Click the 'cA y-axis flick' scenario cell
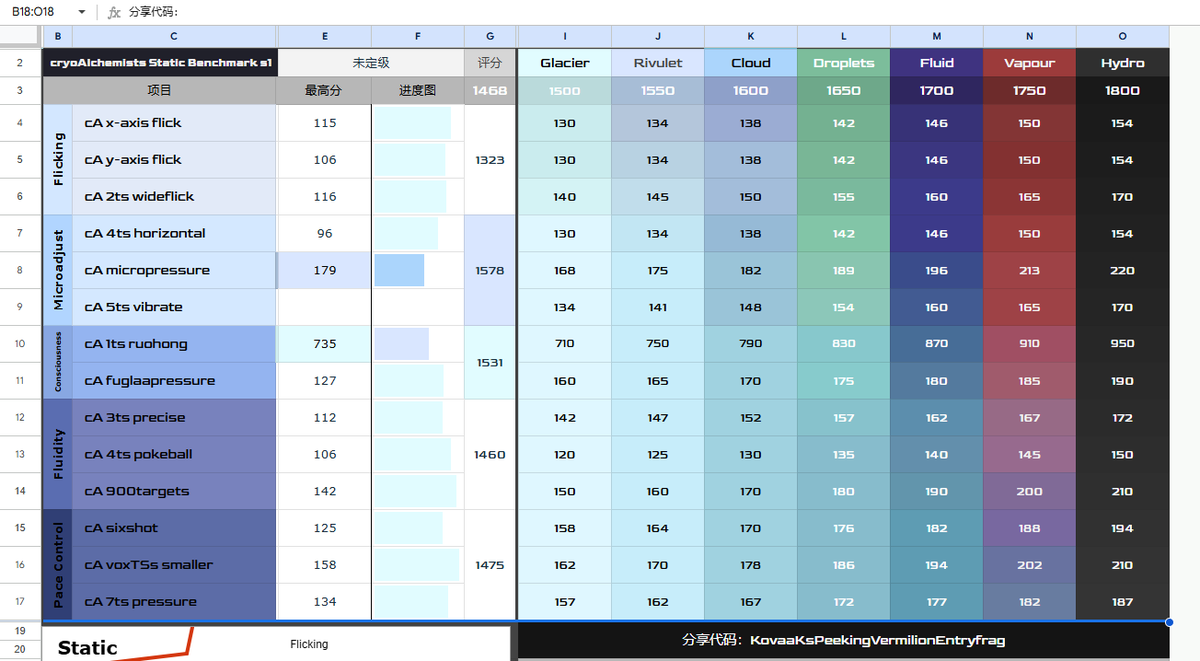Image resolution: width=1200 pixels, height=661 pixels. pos(174,160)
